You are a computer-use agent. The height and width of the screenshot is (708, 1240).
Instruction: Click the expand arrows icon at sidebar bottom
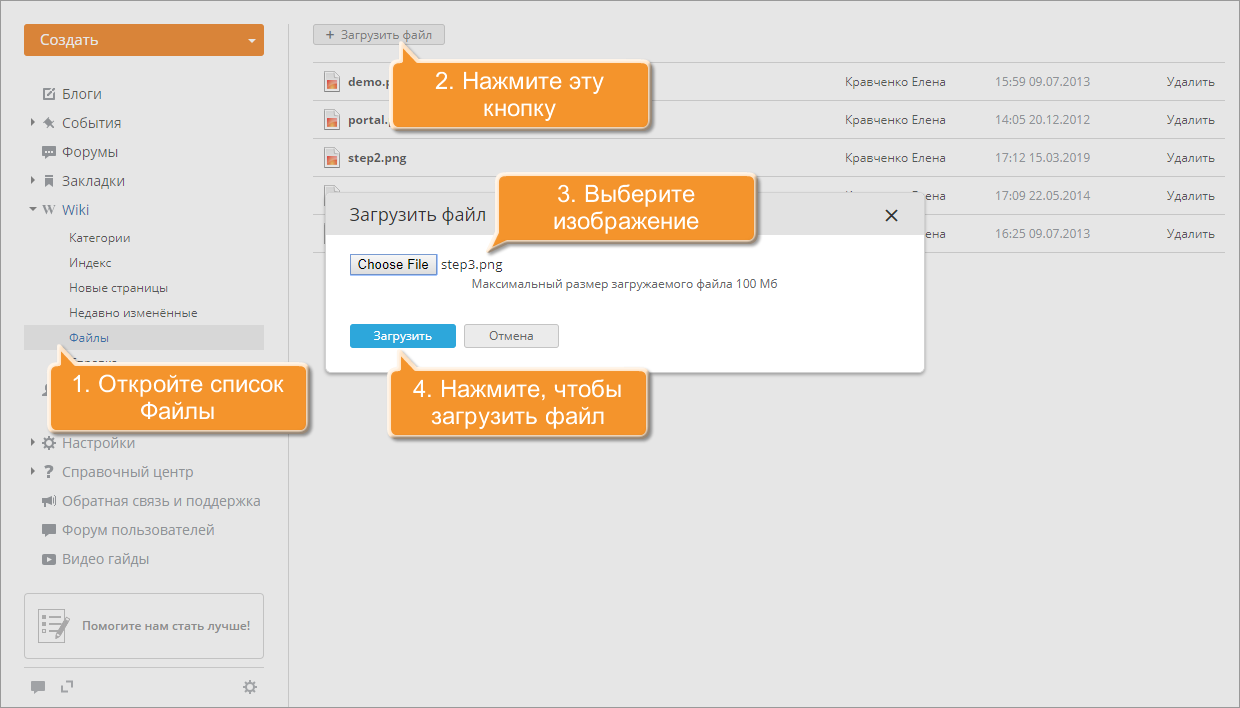pos(67,686)
